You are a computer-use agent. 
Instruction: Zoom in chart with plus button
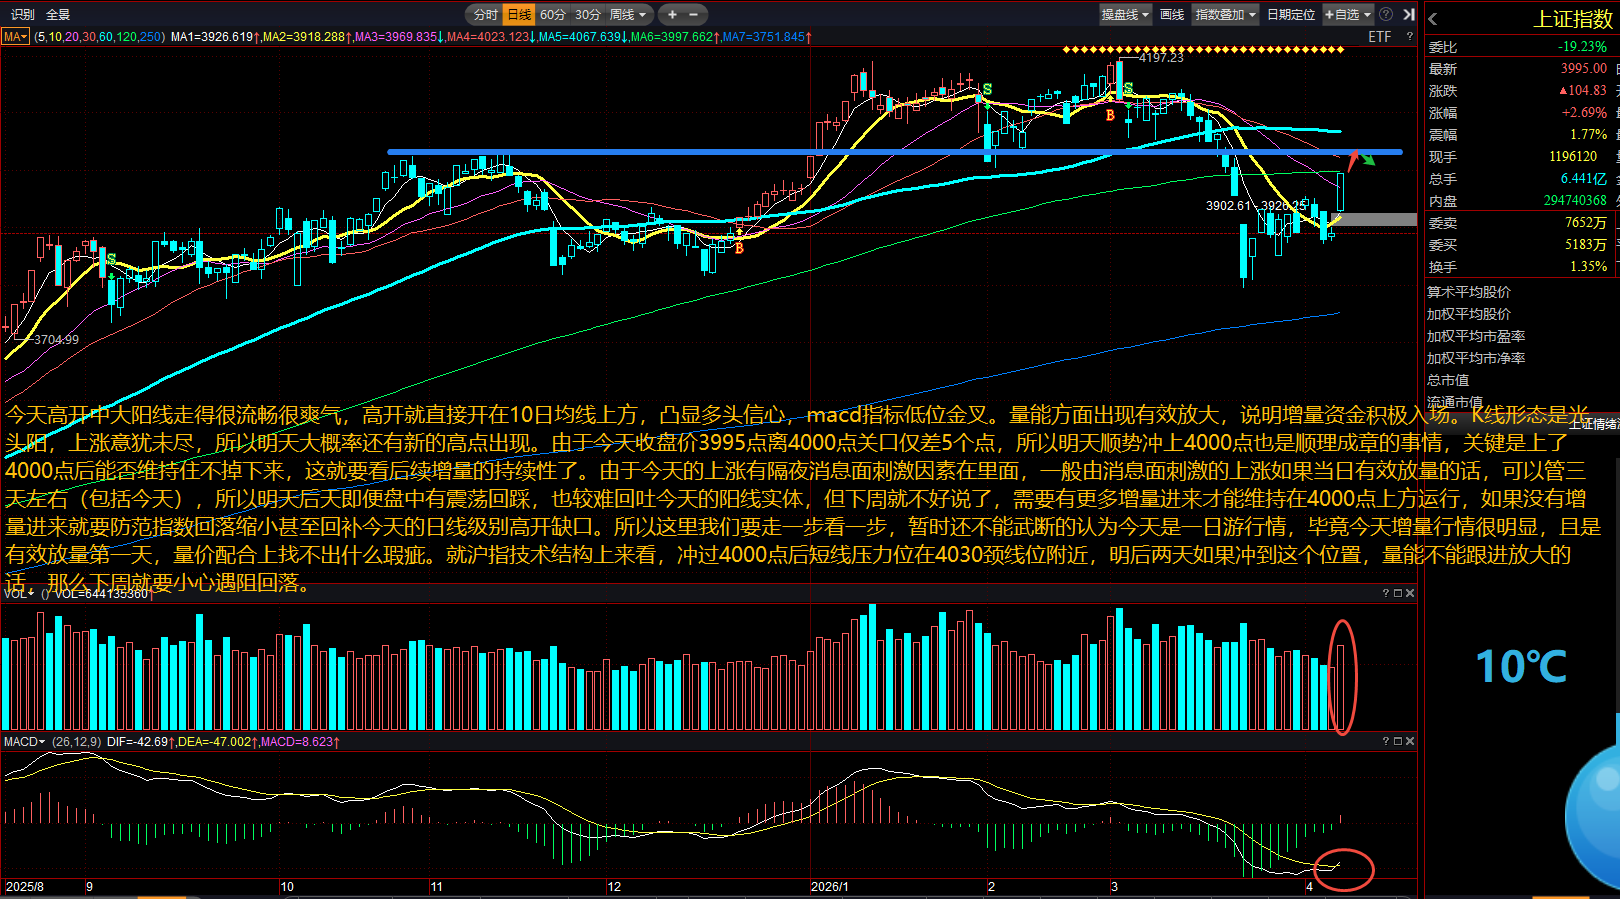(673, 14)
